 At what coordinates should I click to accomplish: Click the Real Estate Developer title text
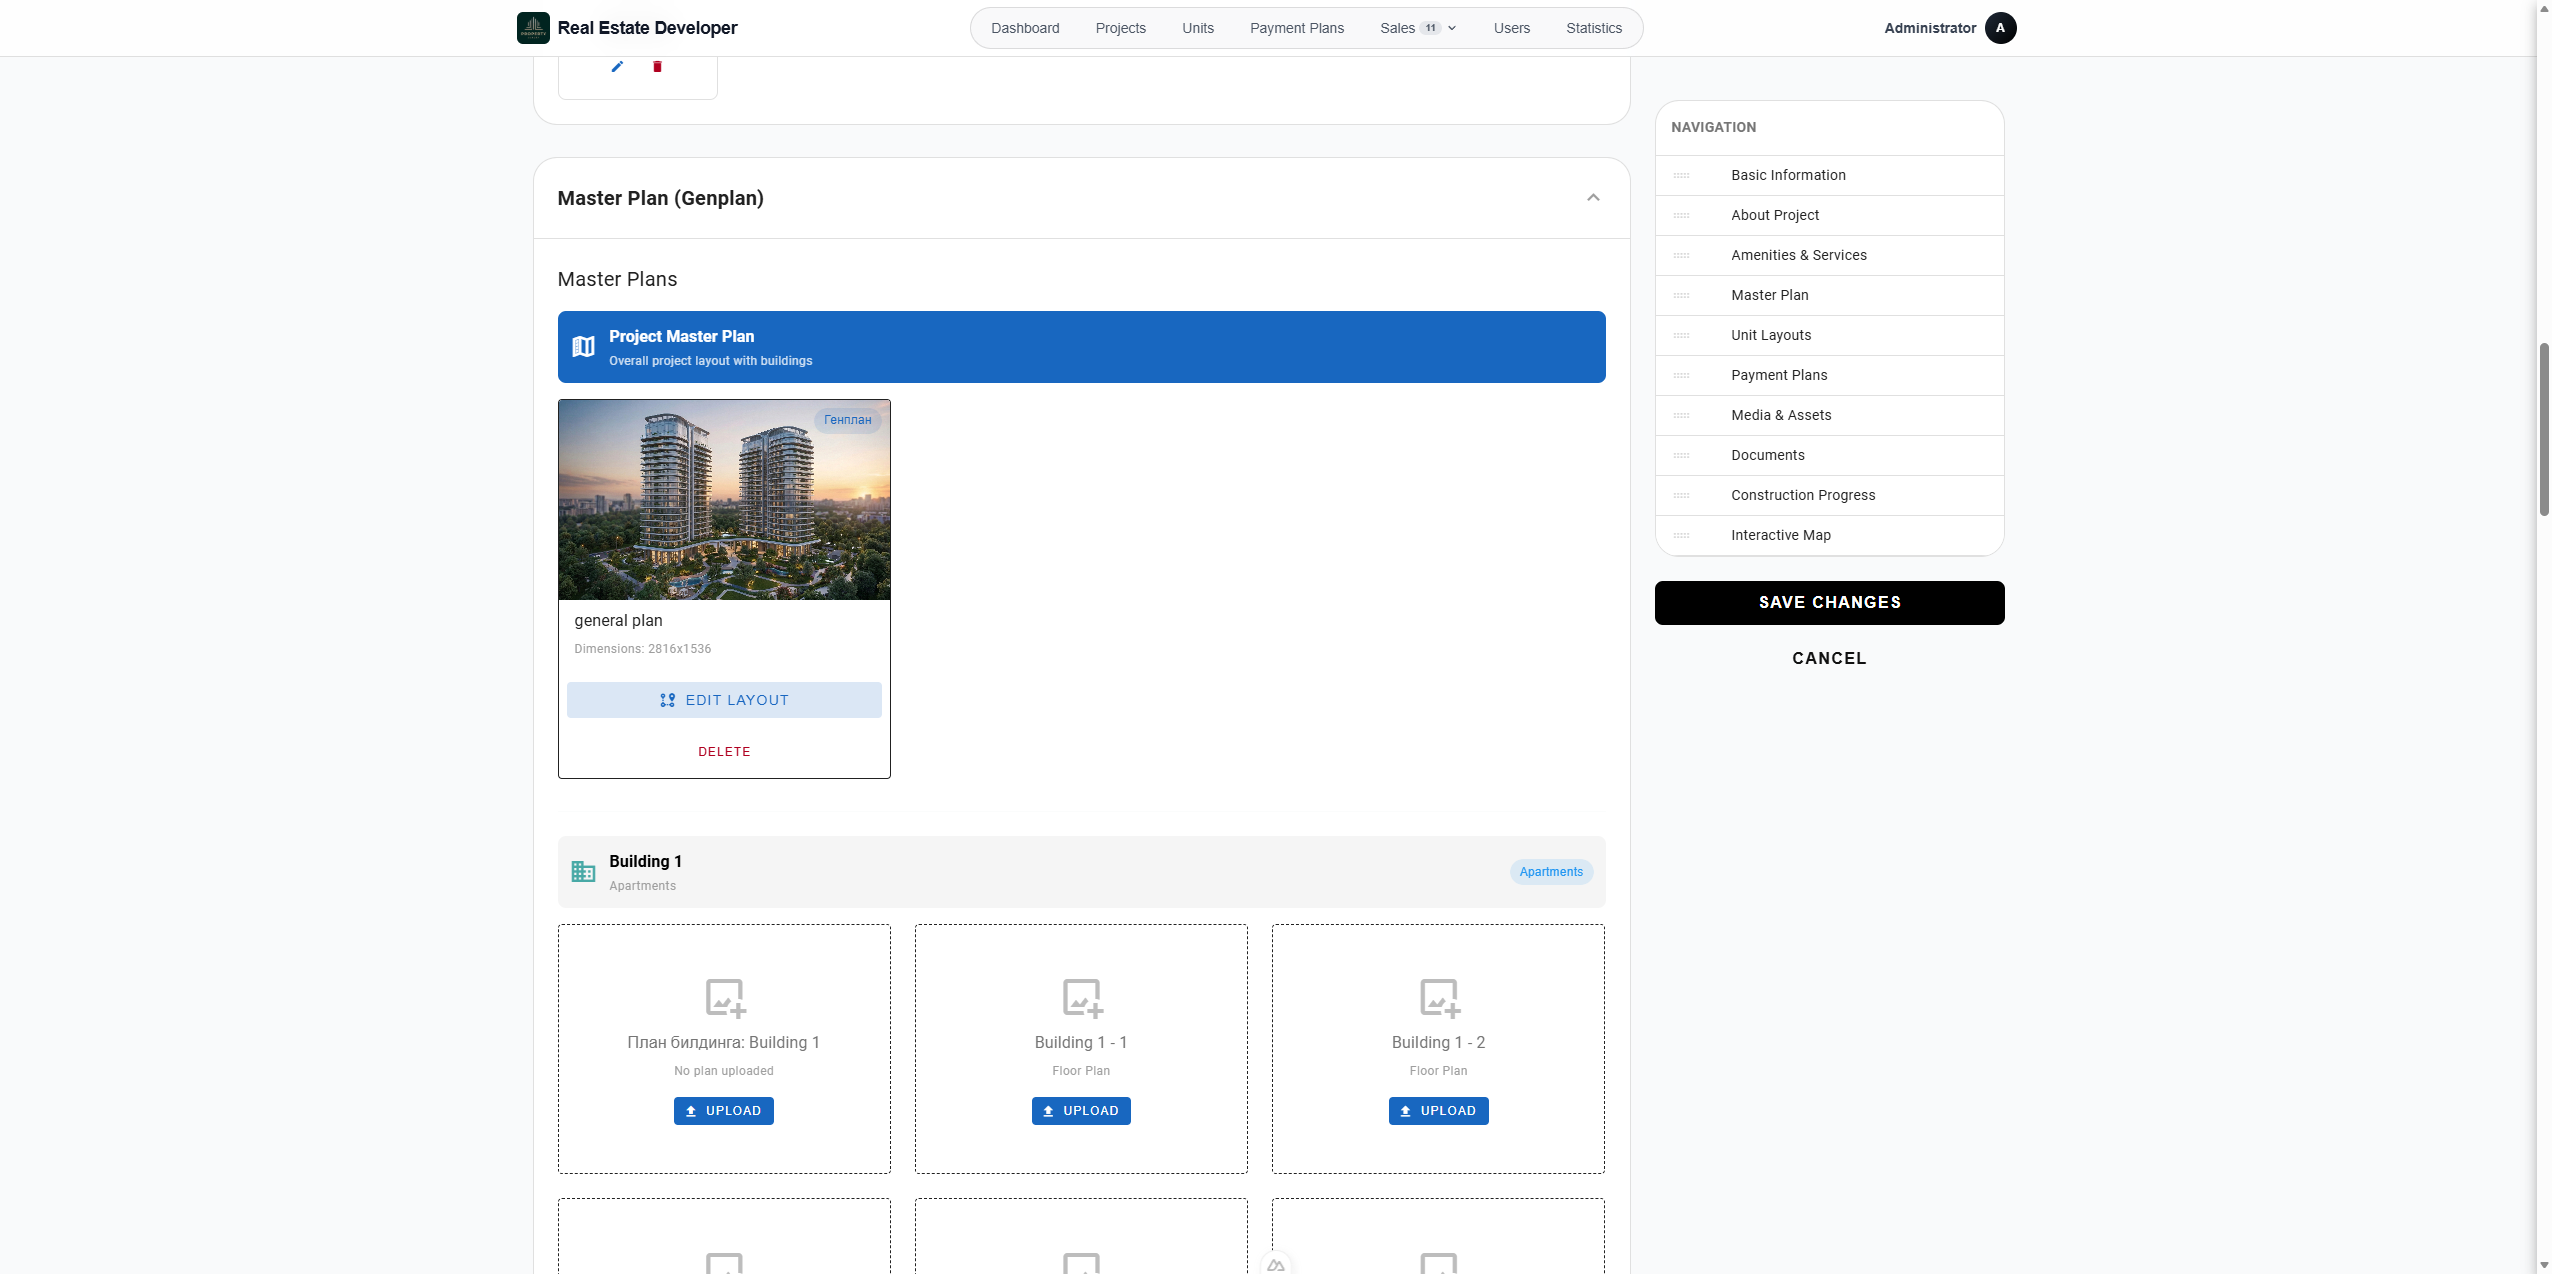pos(647,28)
